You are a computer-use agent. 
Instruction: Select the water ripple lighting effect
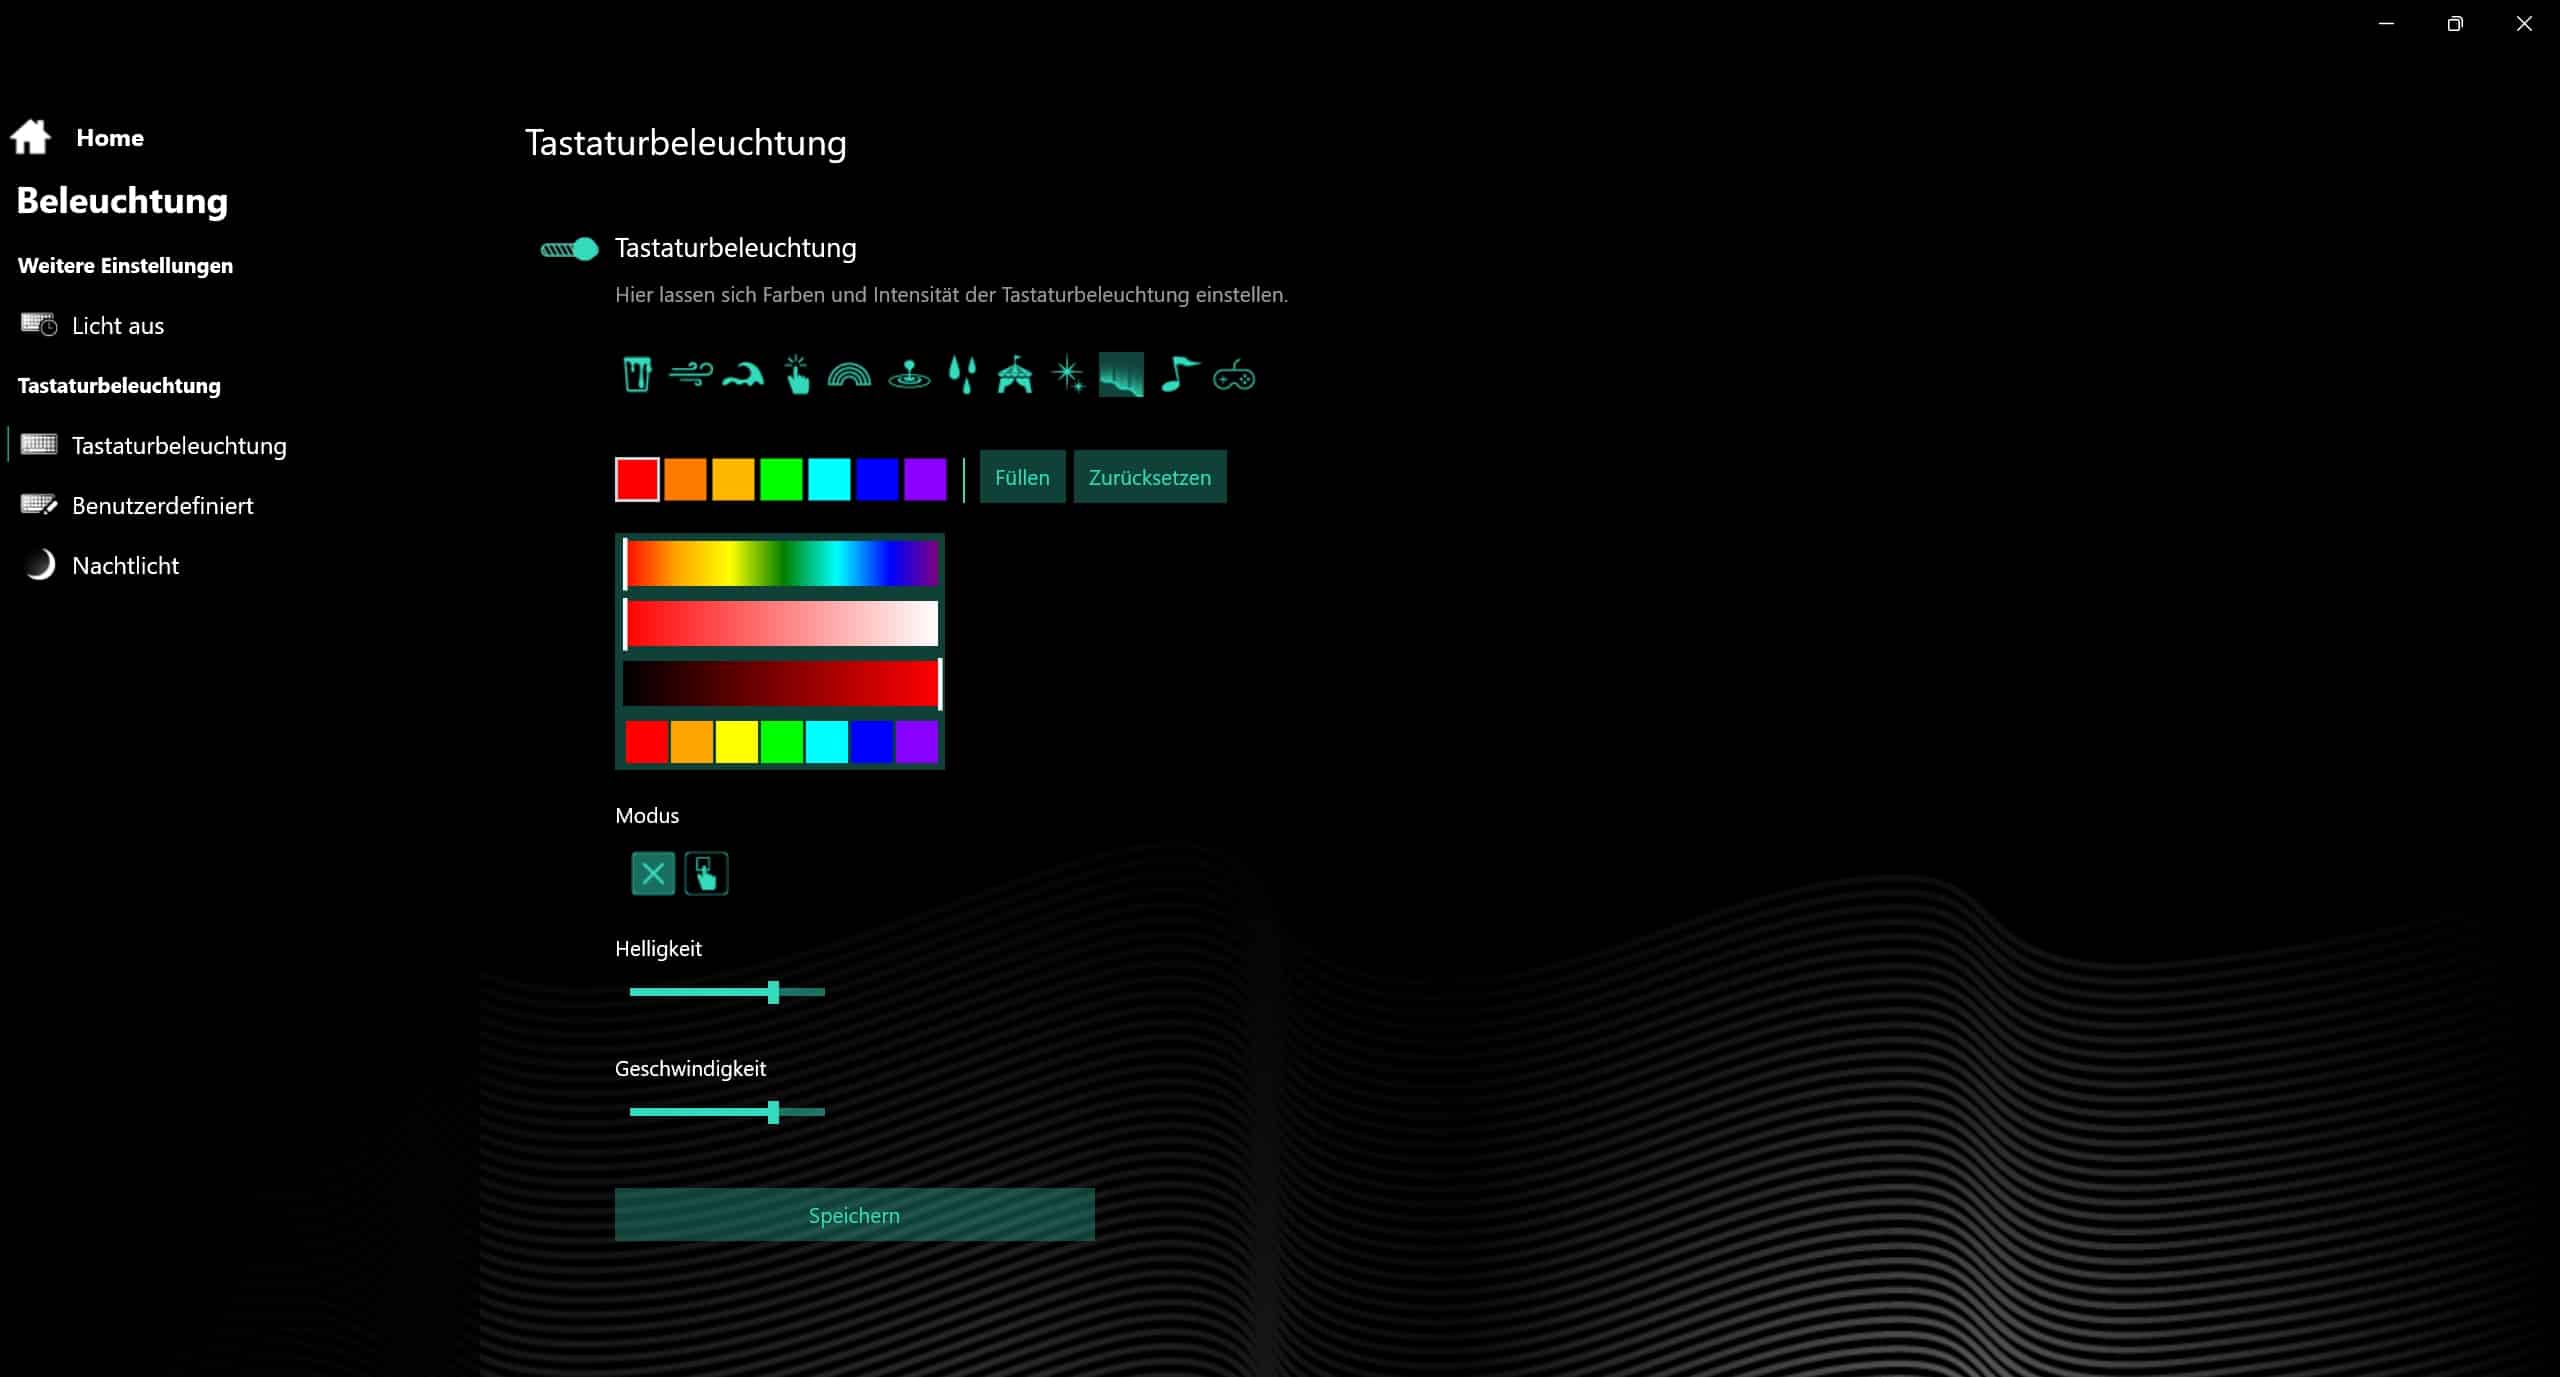click(909, 375)
